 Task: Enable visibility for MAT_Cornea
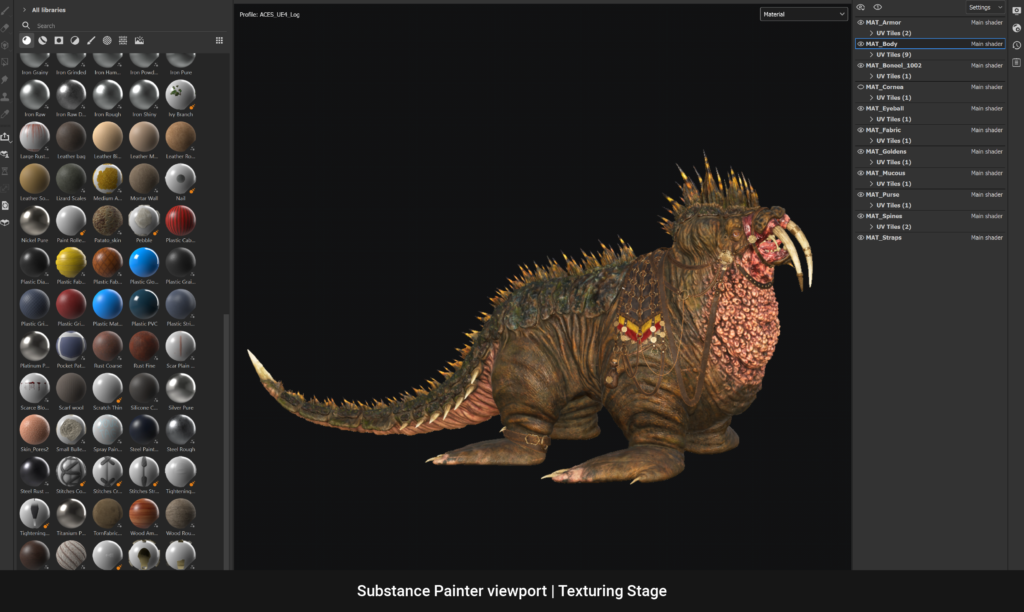click(x=860, y=87)
